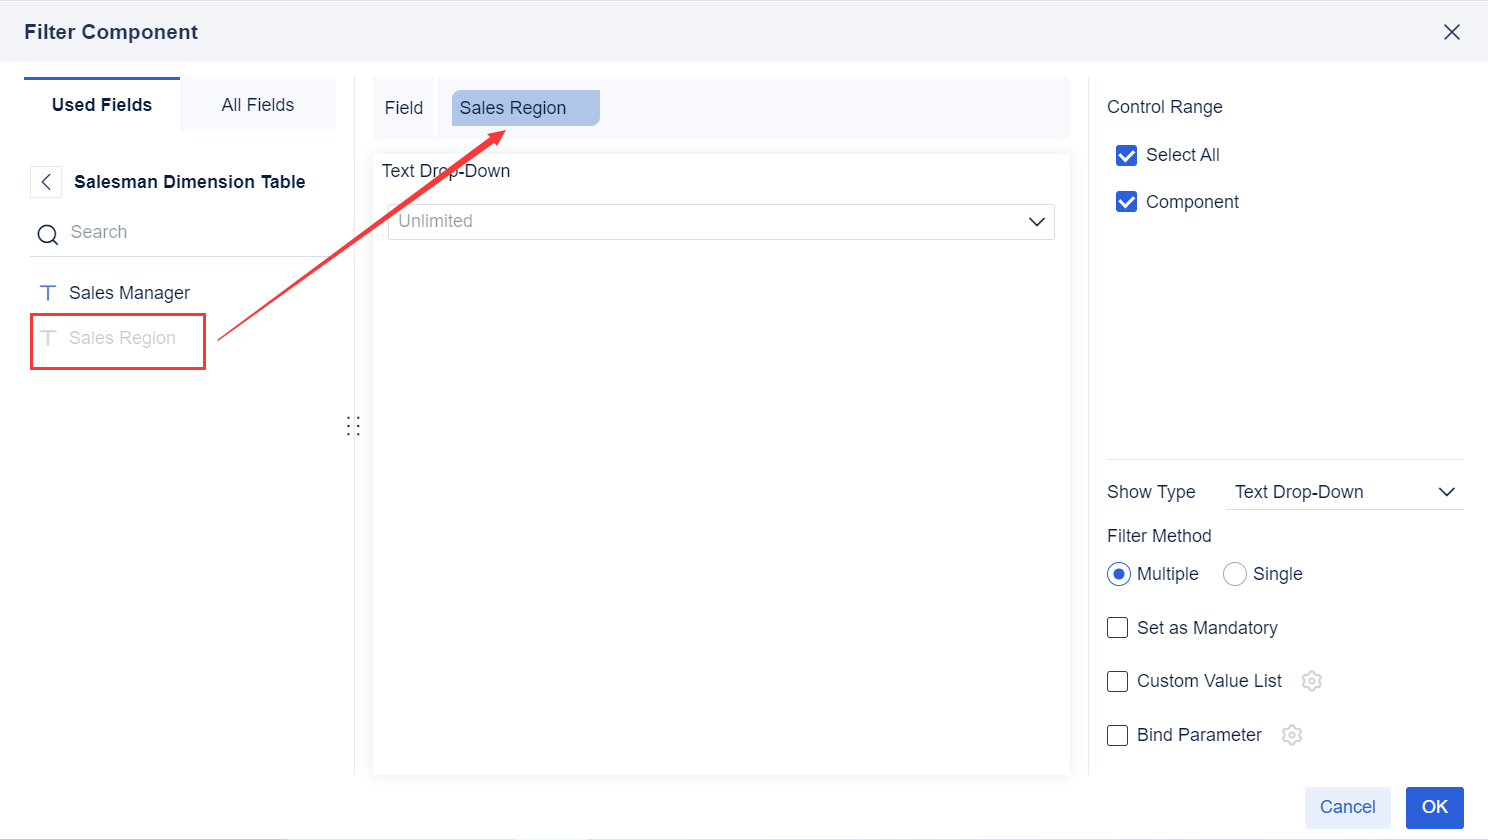Open Custom Value List settings gear

tap(1311, 681)
